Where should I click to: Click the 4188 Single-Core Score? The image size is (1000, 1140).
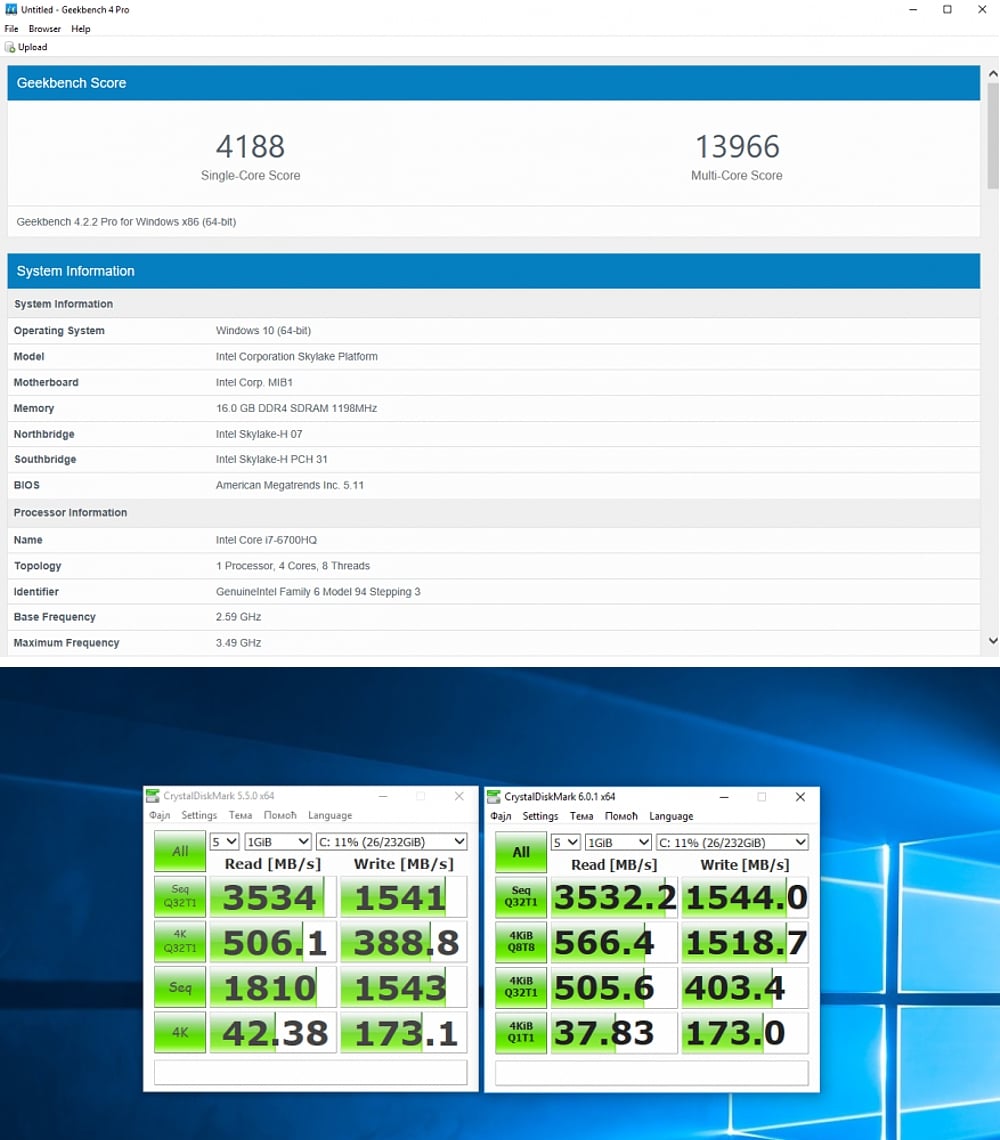point(250,147)
